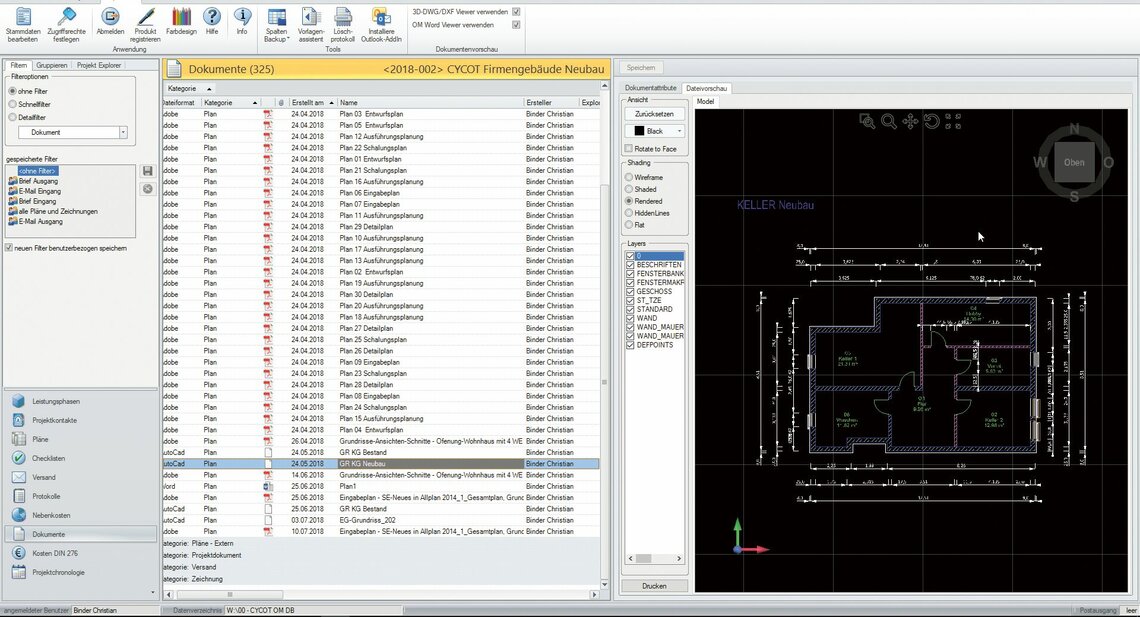The height and width of the screenshot is (617, 1140).
Task: Select the pan tool in CAD preview
Action: click(x=910, y=121)
